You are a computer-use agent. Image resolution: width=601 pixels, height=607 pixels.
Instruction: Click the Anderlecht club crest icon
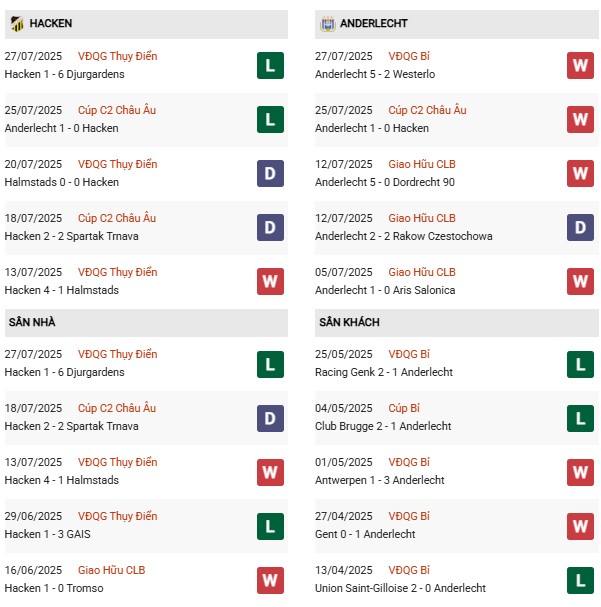tap(327, 24)
